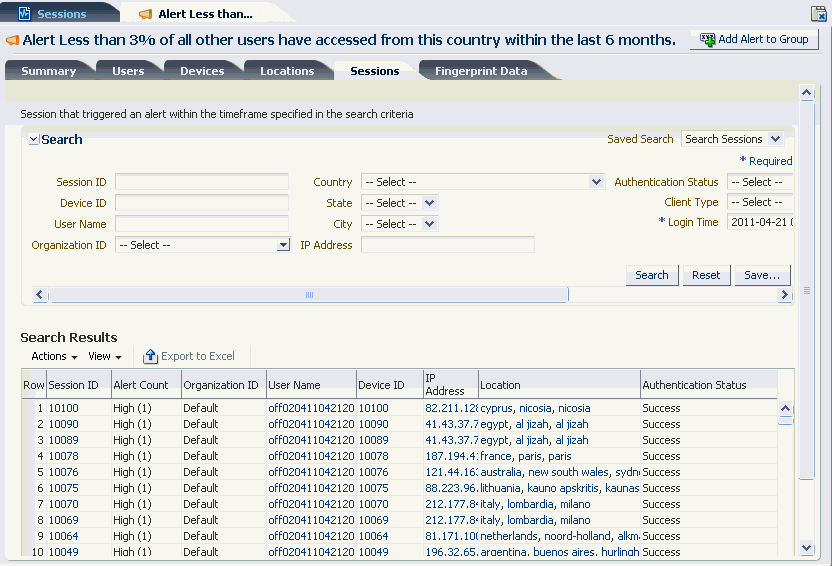
Task: Open the Authentication Status dropdown
Action: [x=760, y=182]
